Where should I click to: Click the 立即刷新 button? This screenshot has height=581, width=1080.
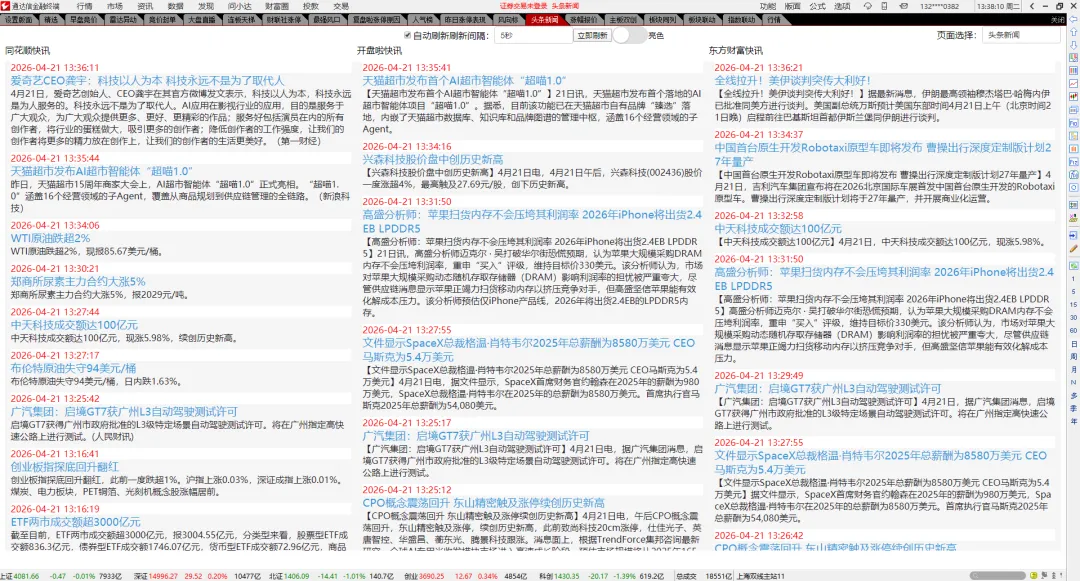(593, 35)
